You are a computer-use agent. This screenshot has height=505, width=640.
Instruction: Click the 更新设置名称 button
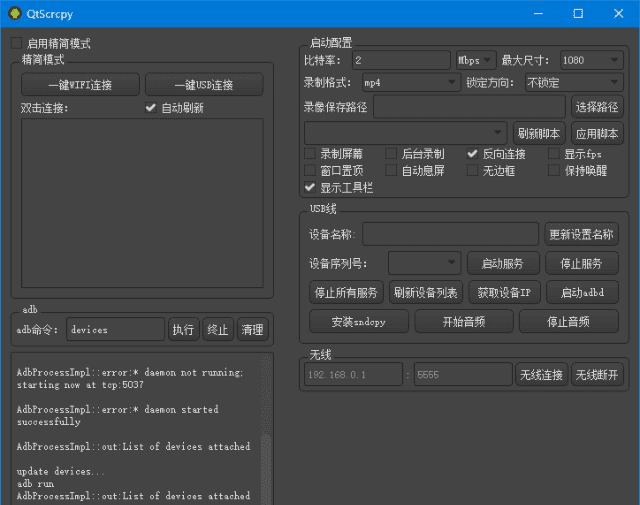point(581,234)
